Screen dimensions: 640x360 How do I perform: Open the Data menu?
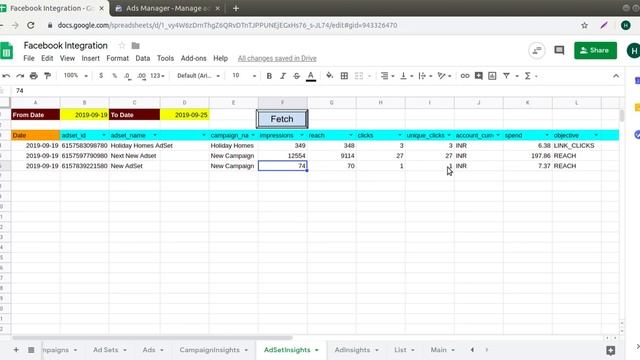[142, 58]
